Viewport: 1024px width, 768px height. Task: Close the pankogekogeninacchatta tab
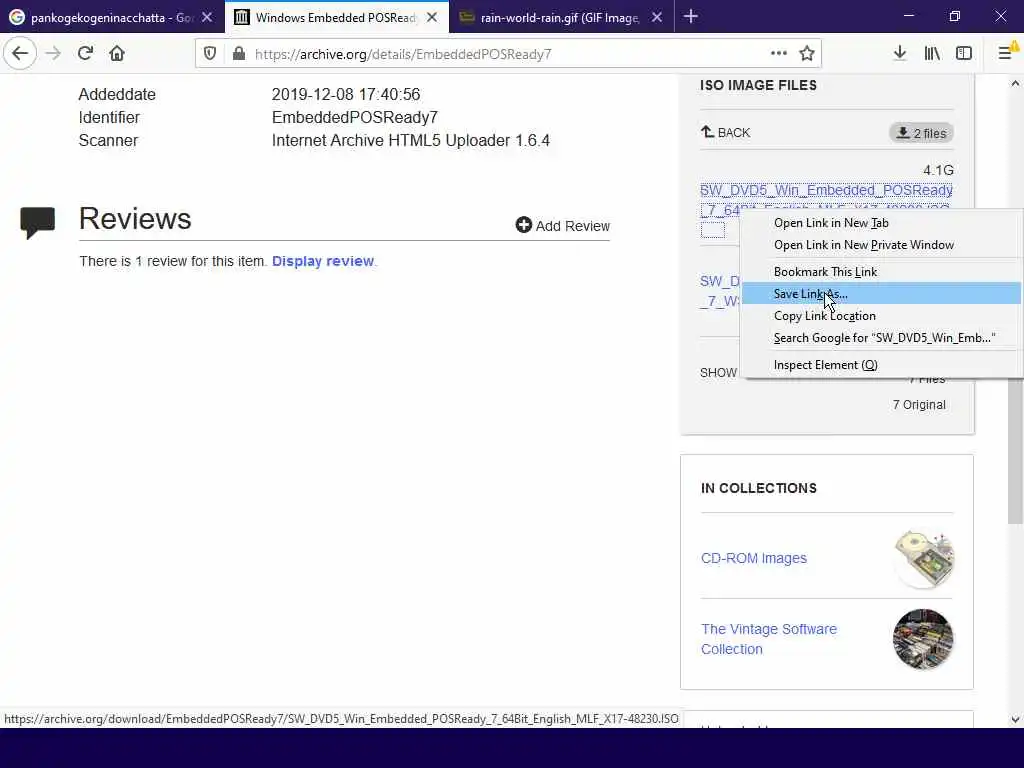(x=207, y=18)
